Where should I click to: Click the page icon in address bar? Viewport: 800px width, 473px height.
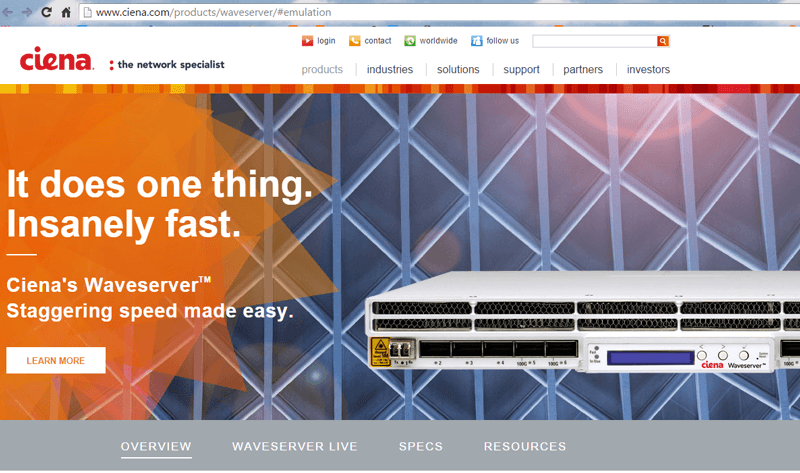coord(88,12)
